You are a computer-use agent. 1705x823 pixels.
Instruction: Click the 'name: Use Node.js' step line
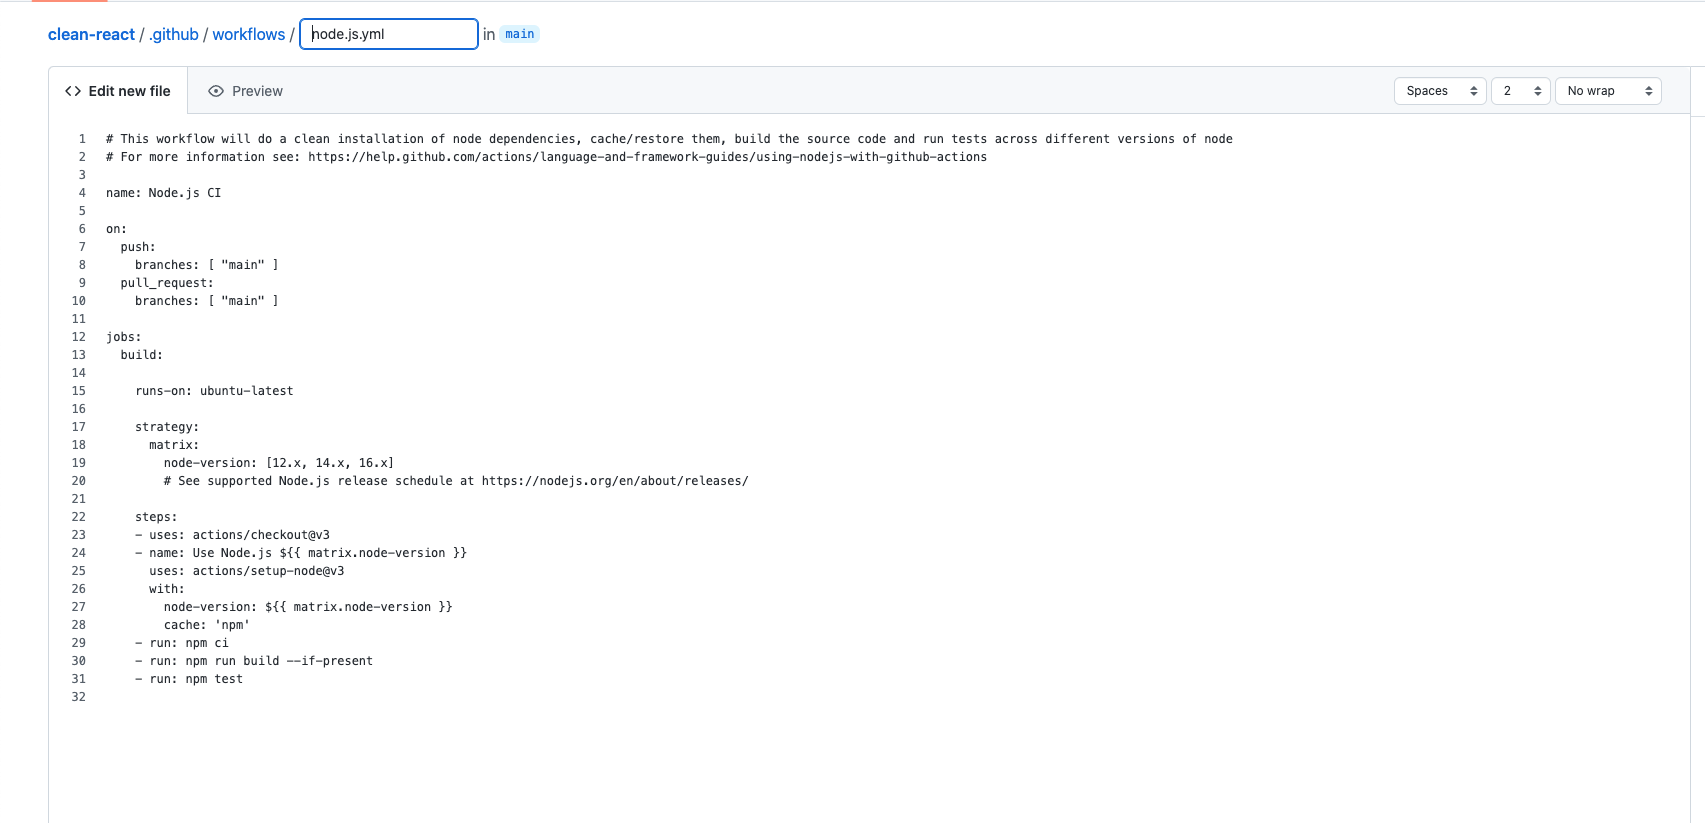coord(301,553)
